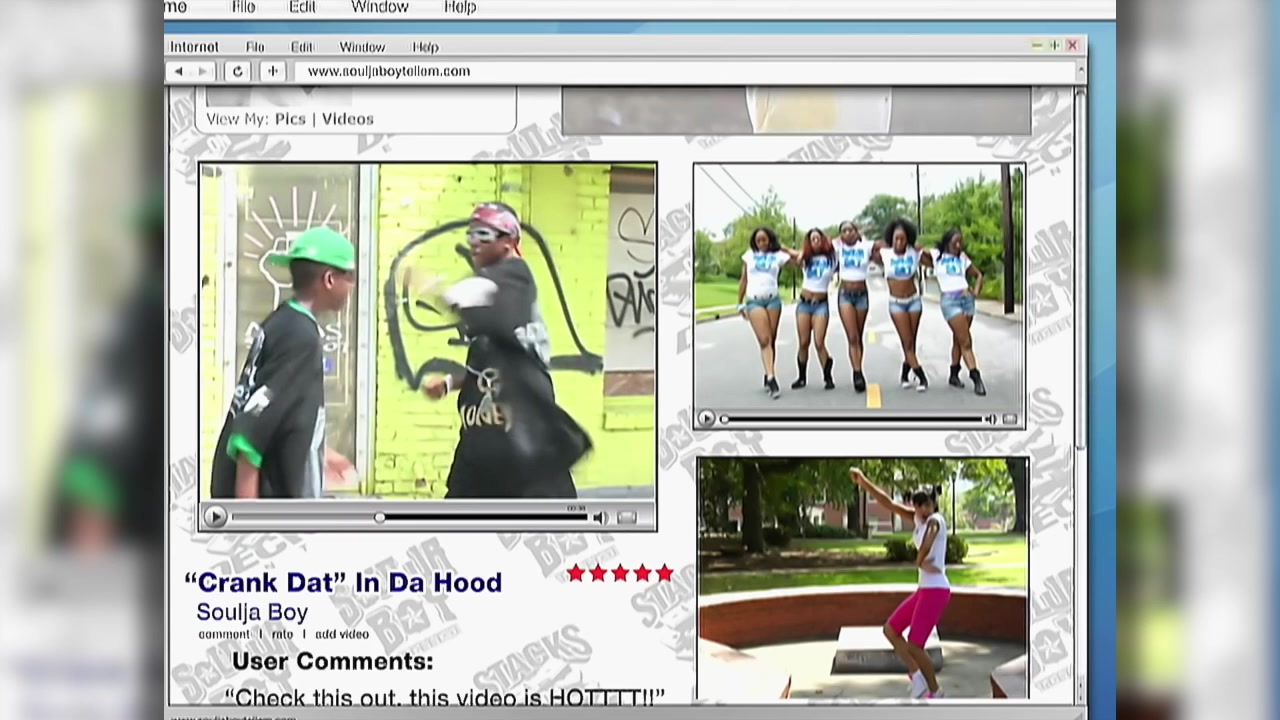Click the Crank Dat main video frame
The image size is (1280, 720).
(428, 332)
